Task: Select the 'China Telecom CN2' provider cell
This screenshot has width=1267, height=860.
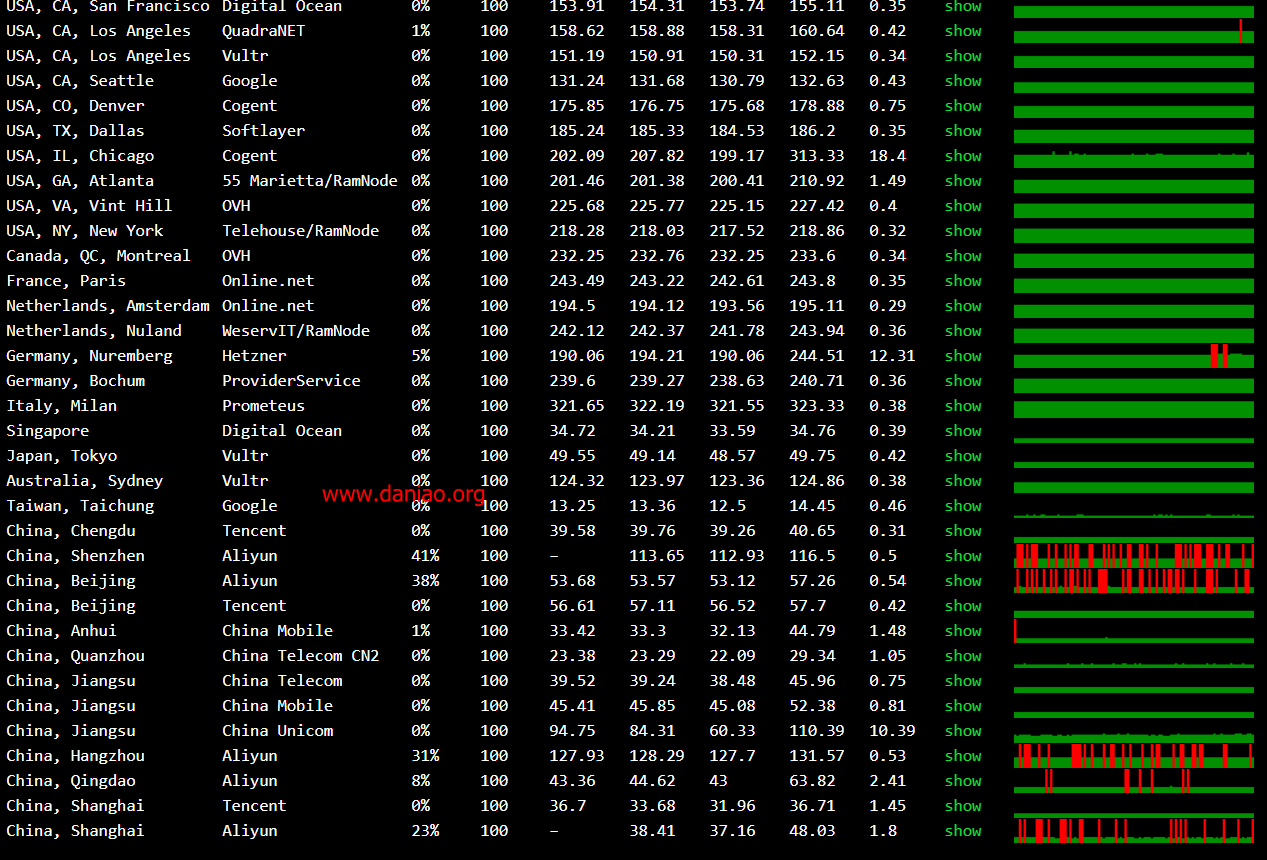Action: click(x=300, y=656)
